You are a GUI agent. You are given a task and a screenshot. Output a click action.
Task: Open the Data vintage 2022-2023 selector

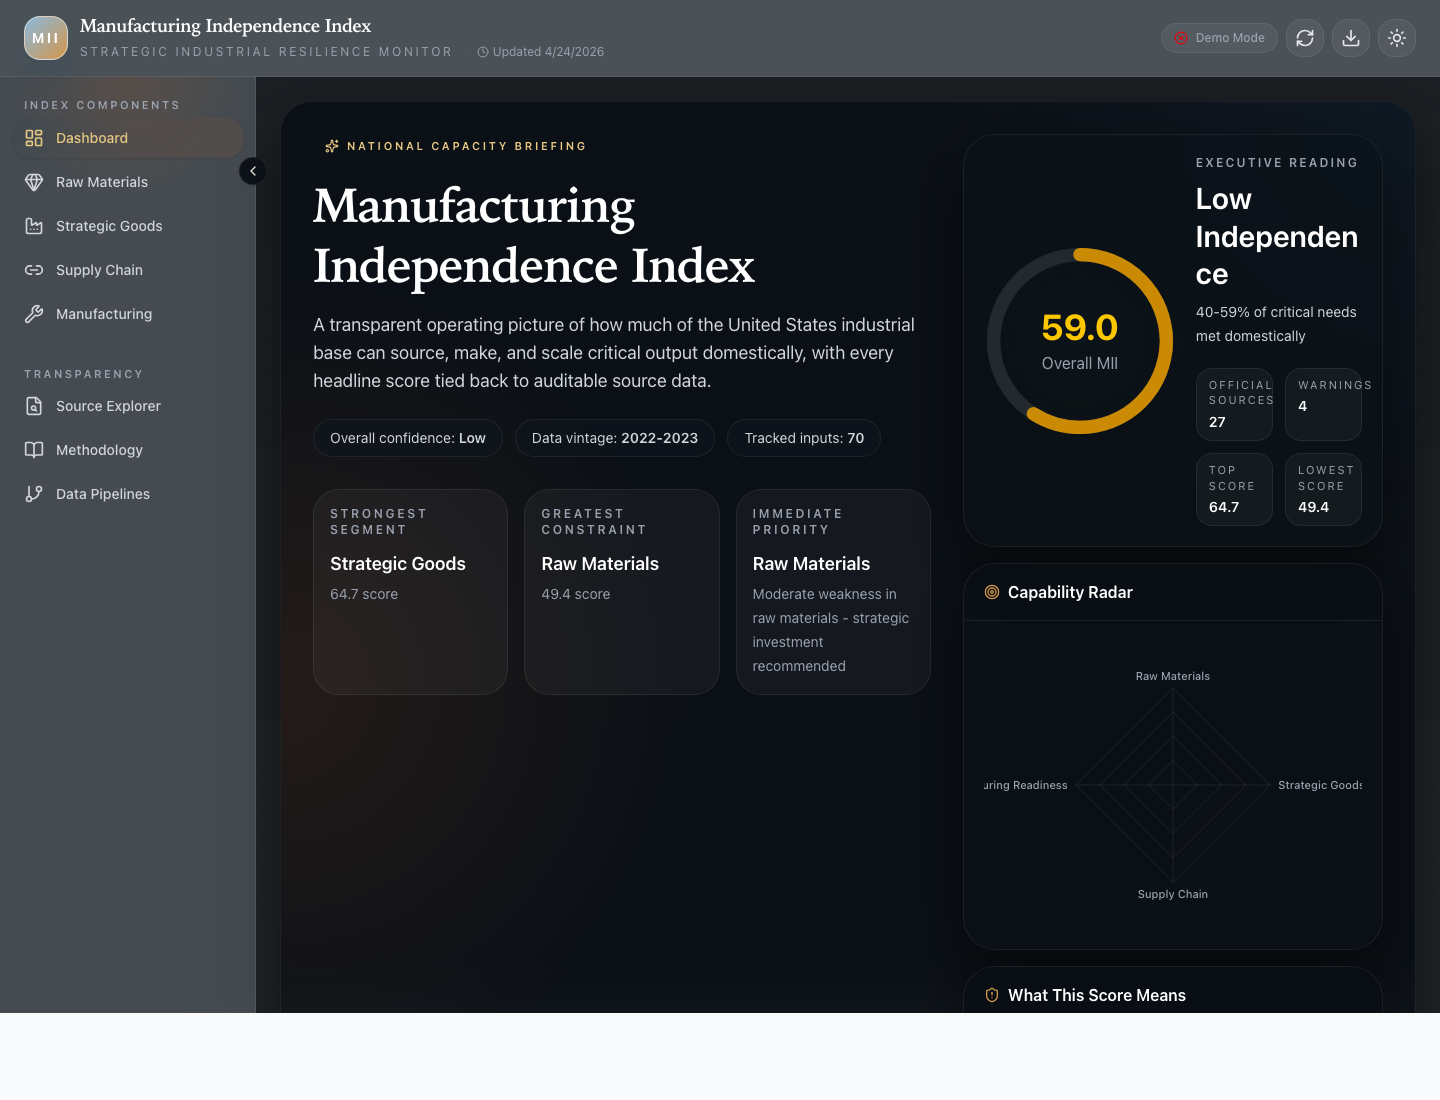pyautogui.click(x=614, y=438)
